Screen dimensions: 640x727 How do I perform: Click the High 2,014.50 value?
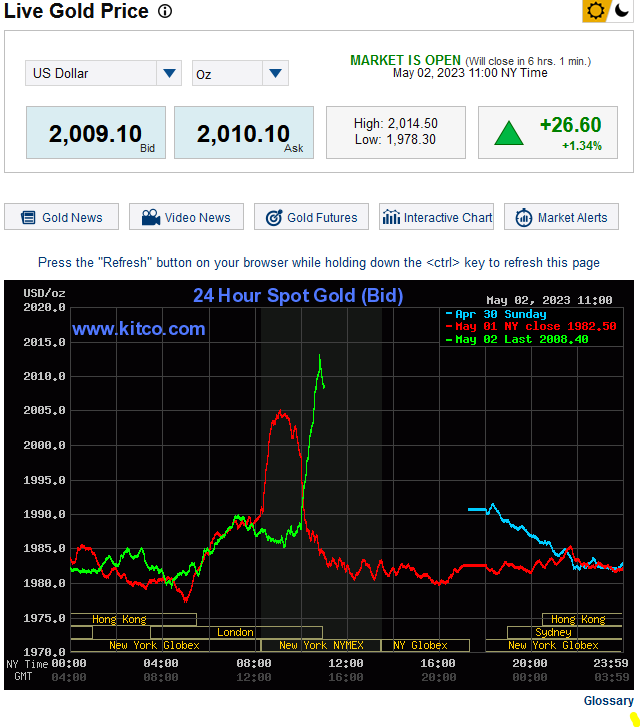396,123
